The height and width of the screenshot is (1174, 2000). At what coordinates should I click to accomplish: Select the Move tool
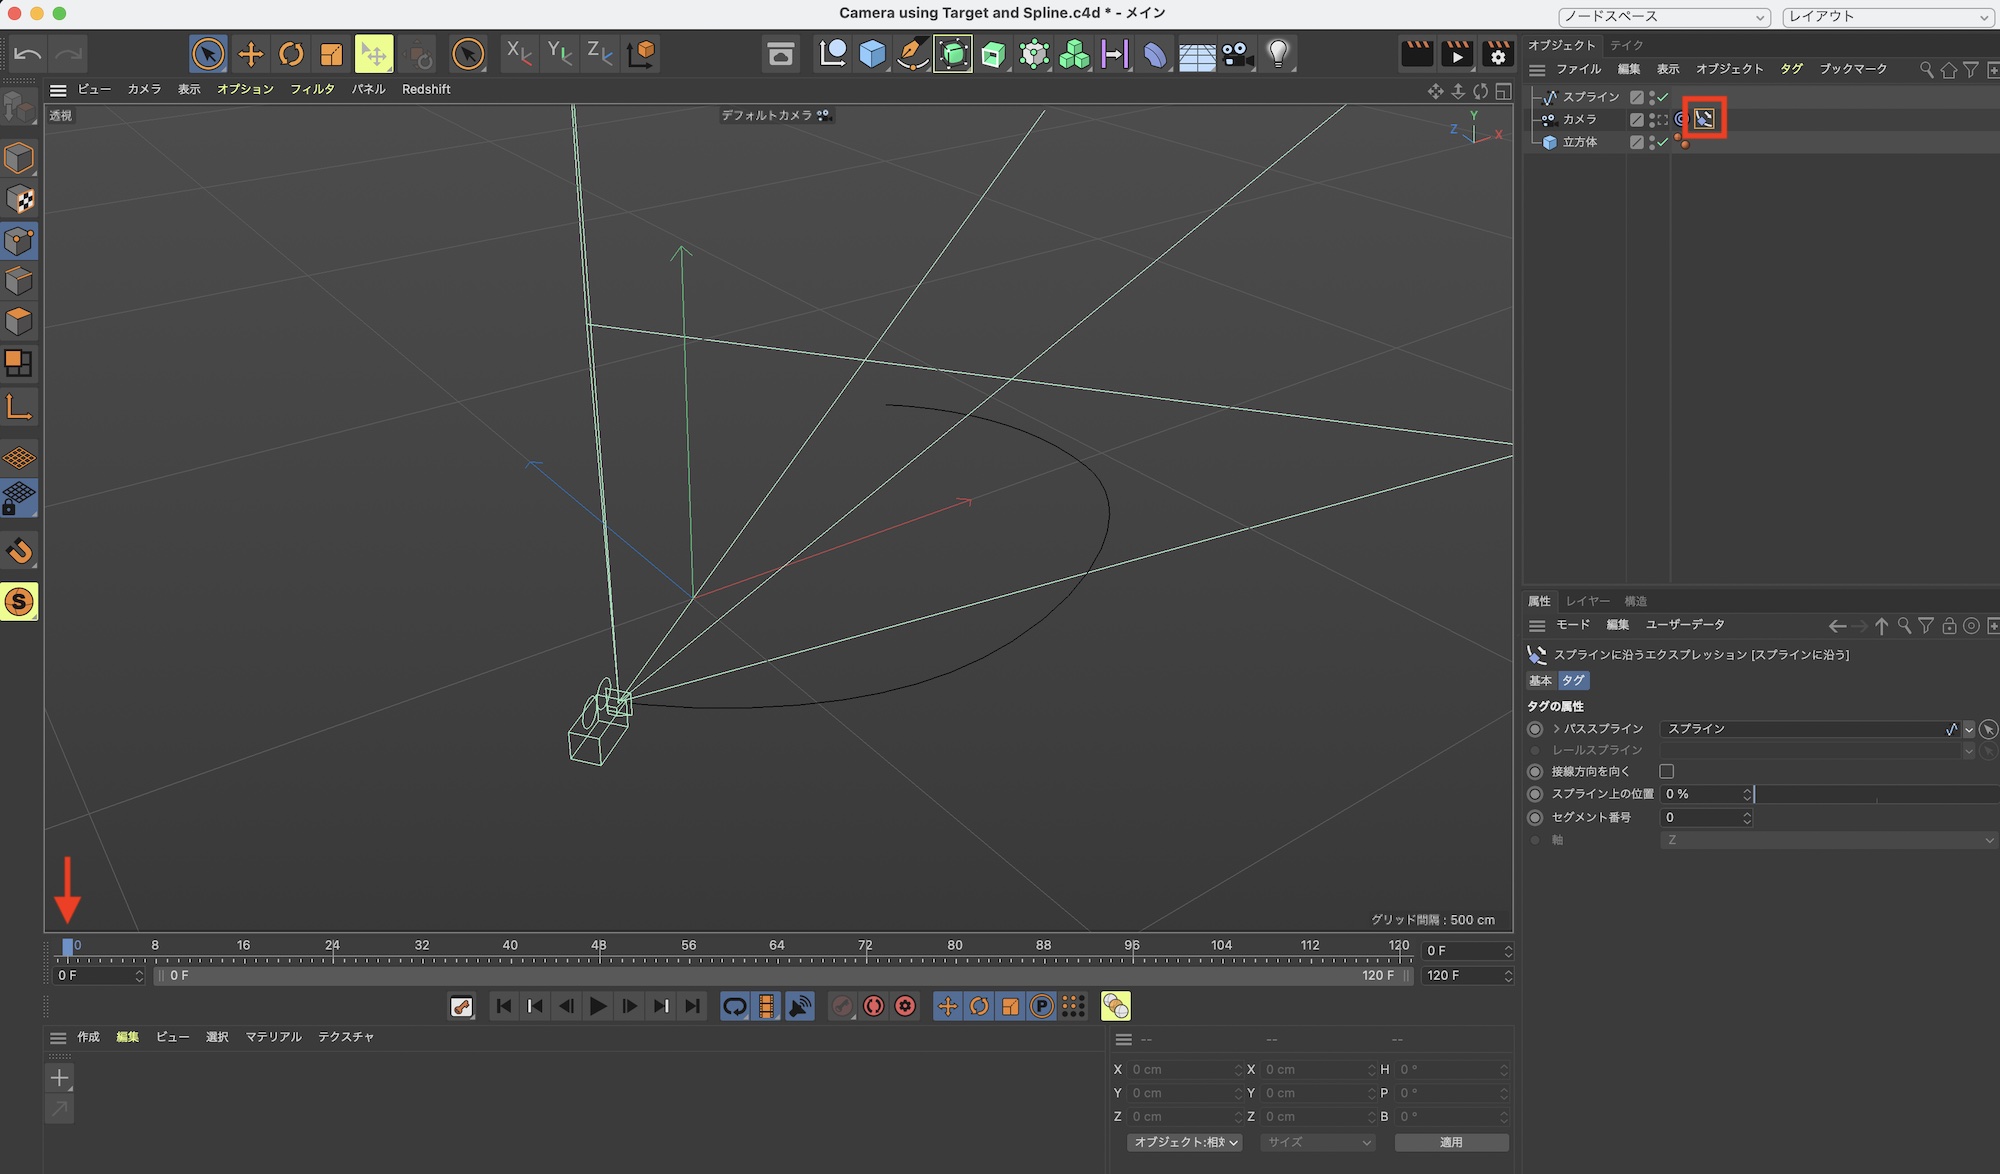point(250,54)
